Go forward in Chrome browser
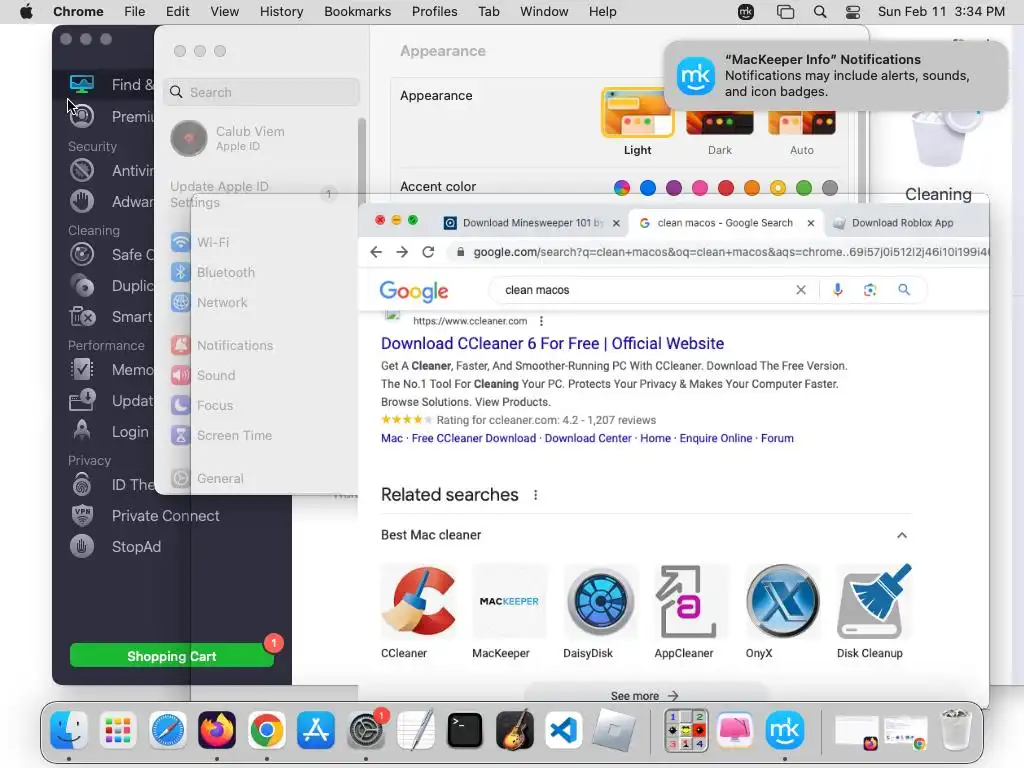1024x768 pixels. click(x=402, y=252)
